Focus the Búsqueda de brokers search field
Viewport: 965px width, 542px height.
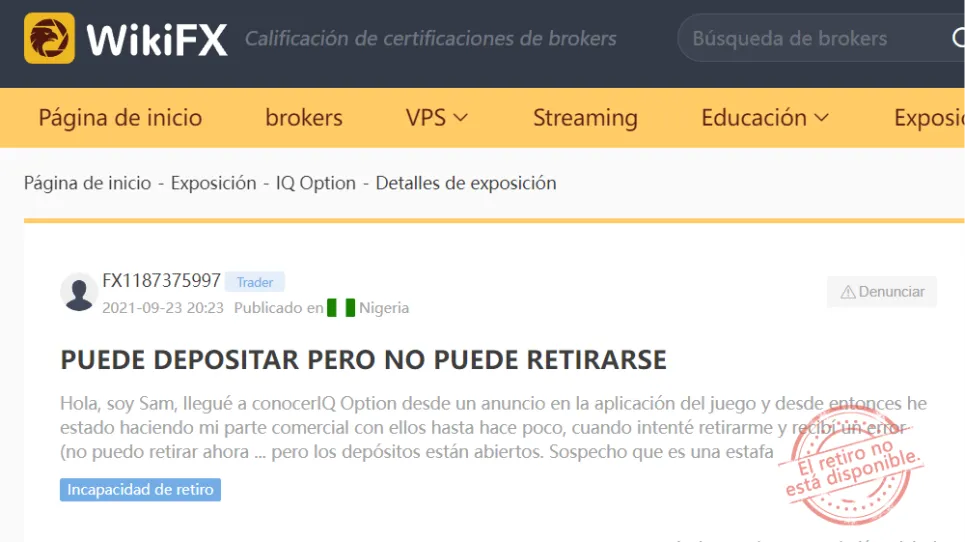click(820, 38)
